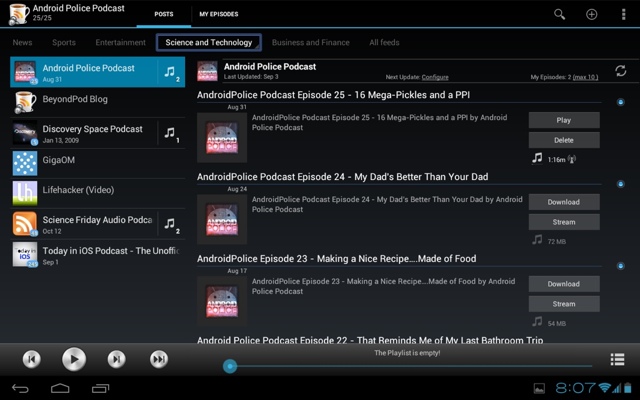Switch to the My Episodes tab

click(219, 14)
